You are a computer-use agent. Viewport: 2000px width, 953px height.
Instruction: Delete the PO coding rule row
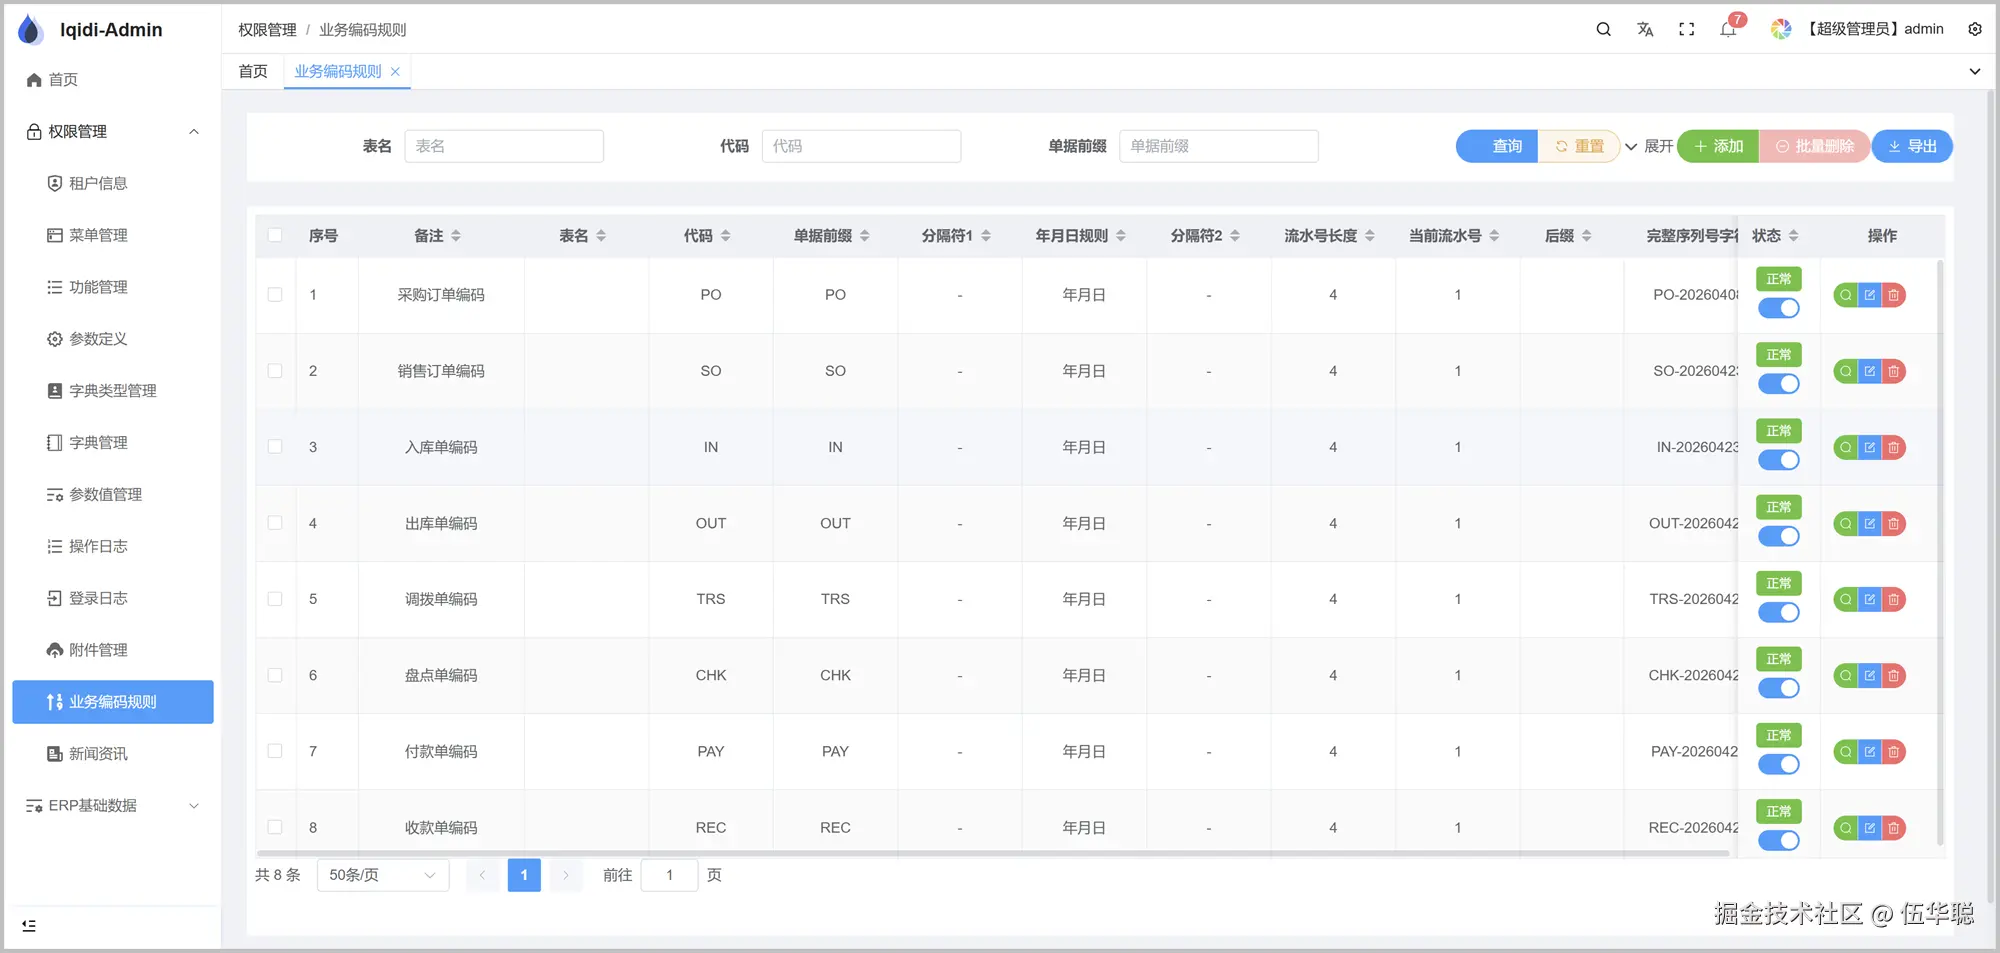1894,295
